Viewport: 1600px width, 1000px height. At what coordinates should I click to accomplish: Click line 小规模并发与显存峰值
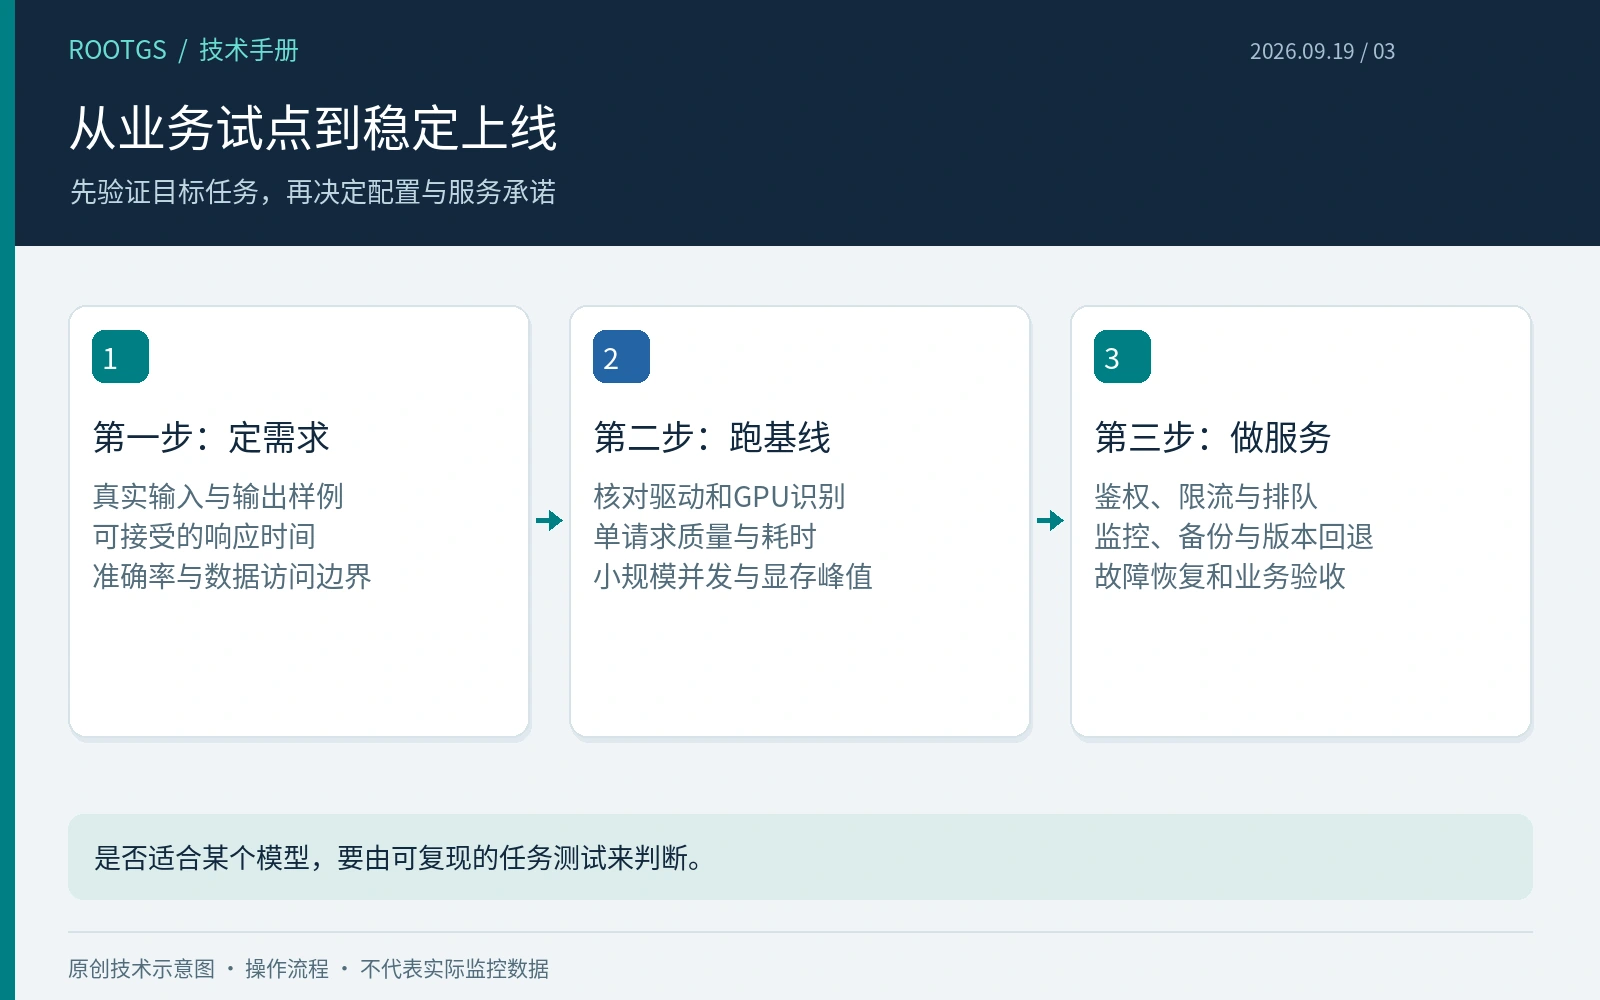[733, 576]
